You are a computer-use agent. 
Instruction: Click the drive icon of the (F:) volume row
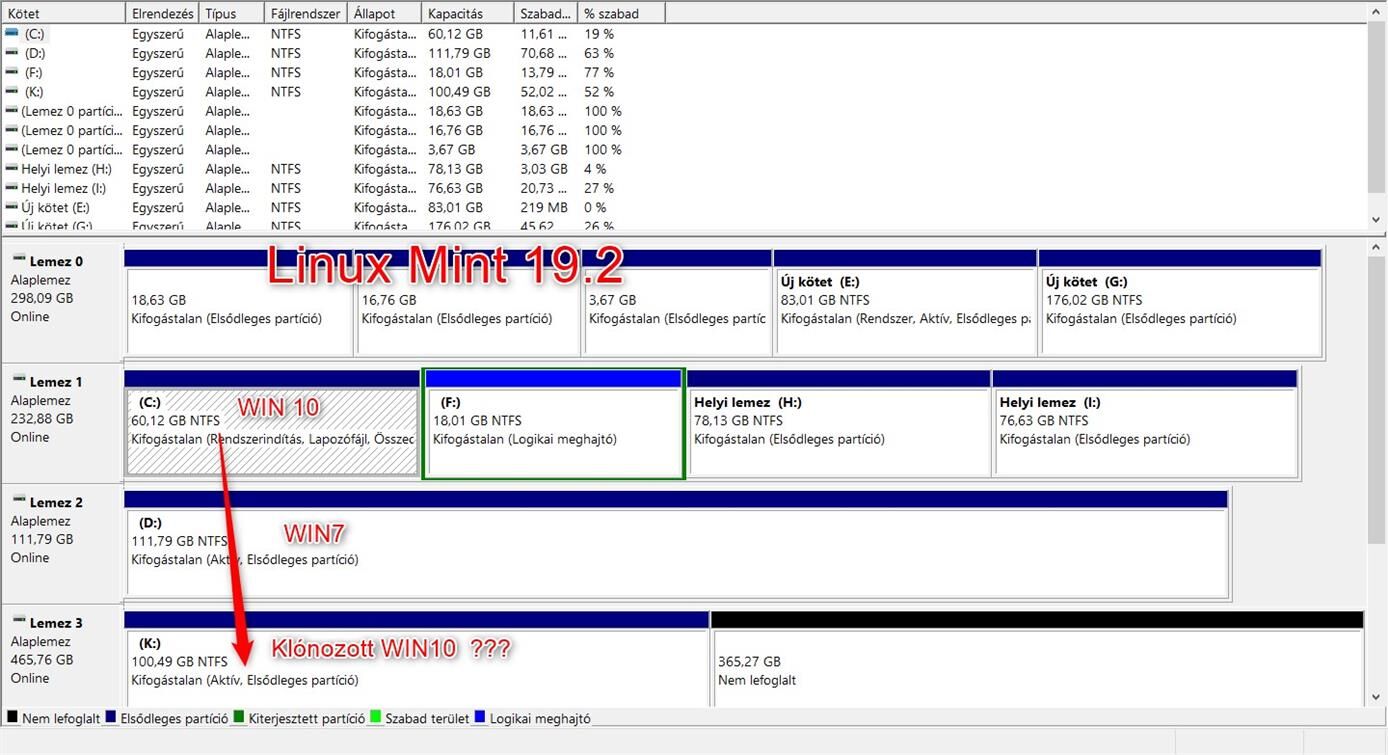[11, 72]
